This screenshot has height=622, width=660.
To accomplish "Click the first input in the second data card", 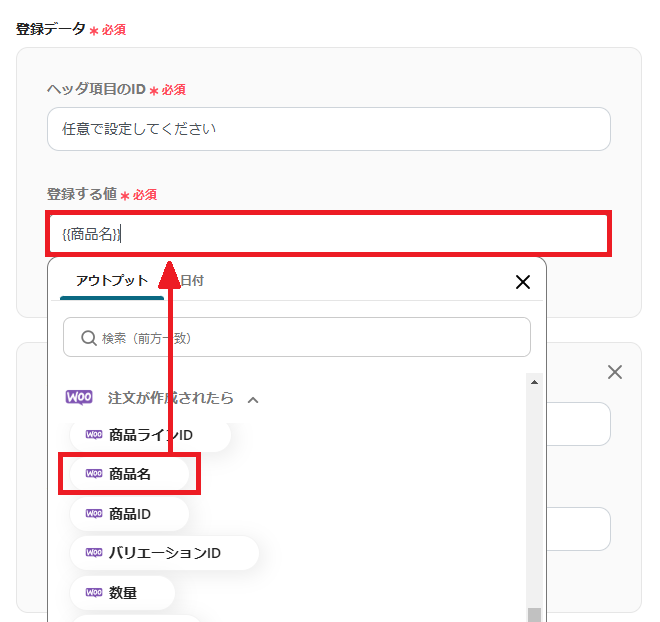I will pos(580,424).
